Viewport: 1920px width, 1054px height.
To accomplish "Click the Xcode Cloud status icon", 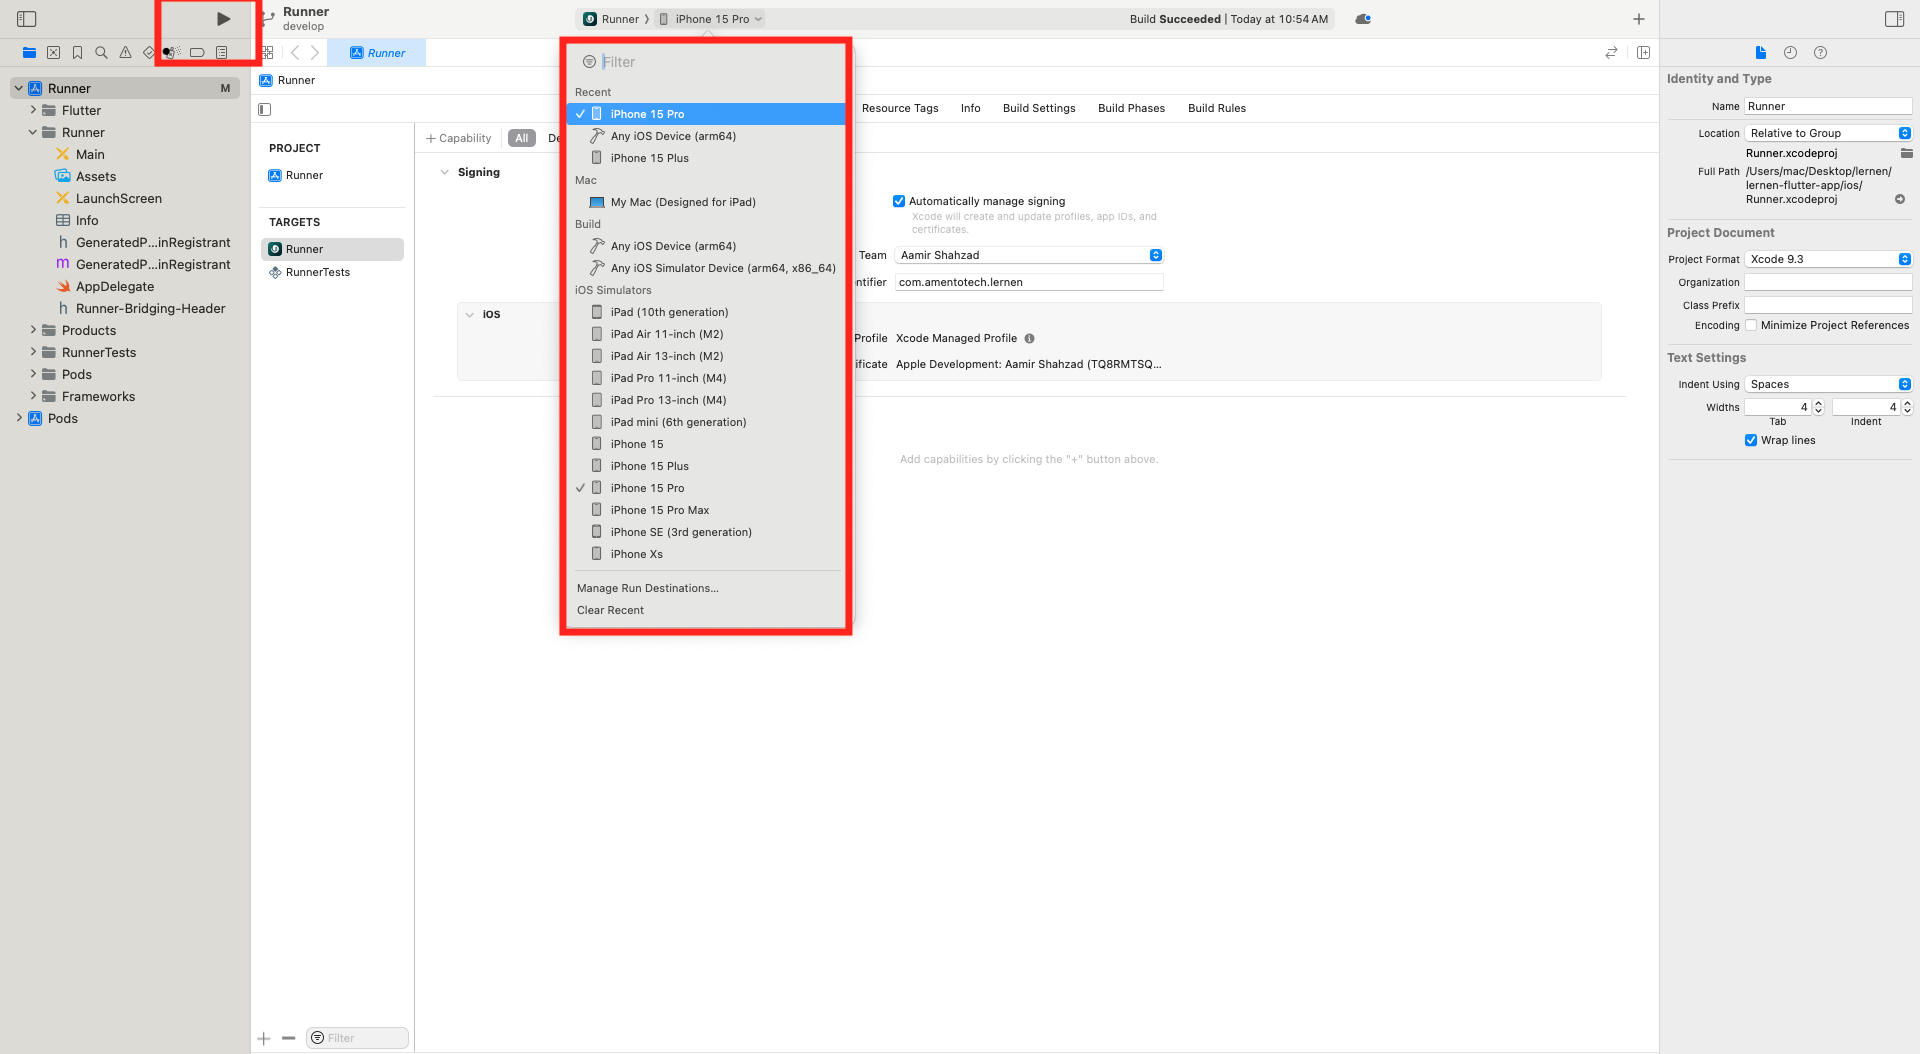I will click(x=1363, y=19).
